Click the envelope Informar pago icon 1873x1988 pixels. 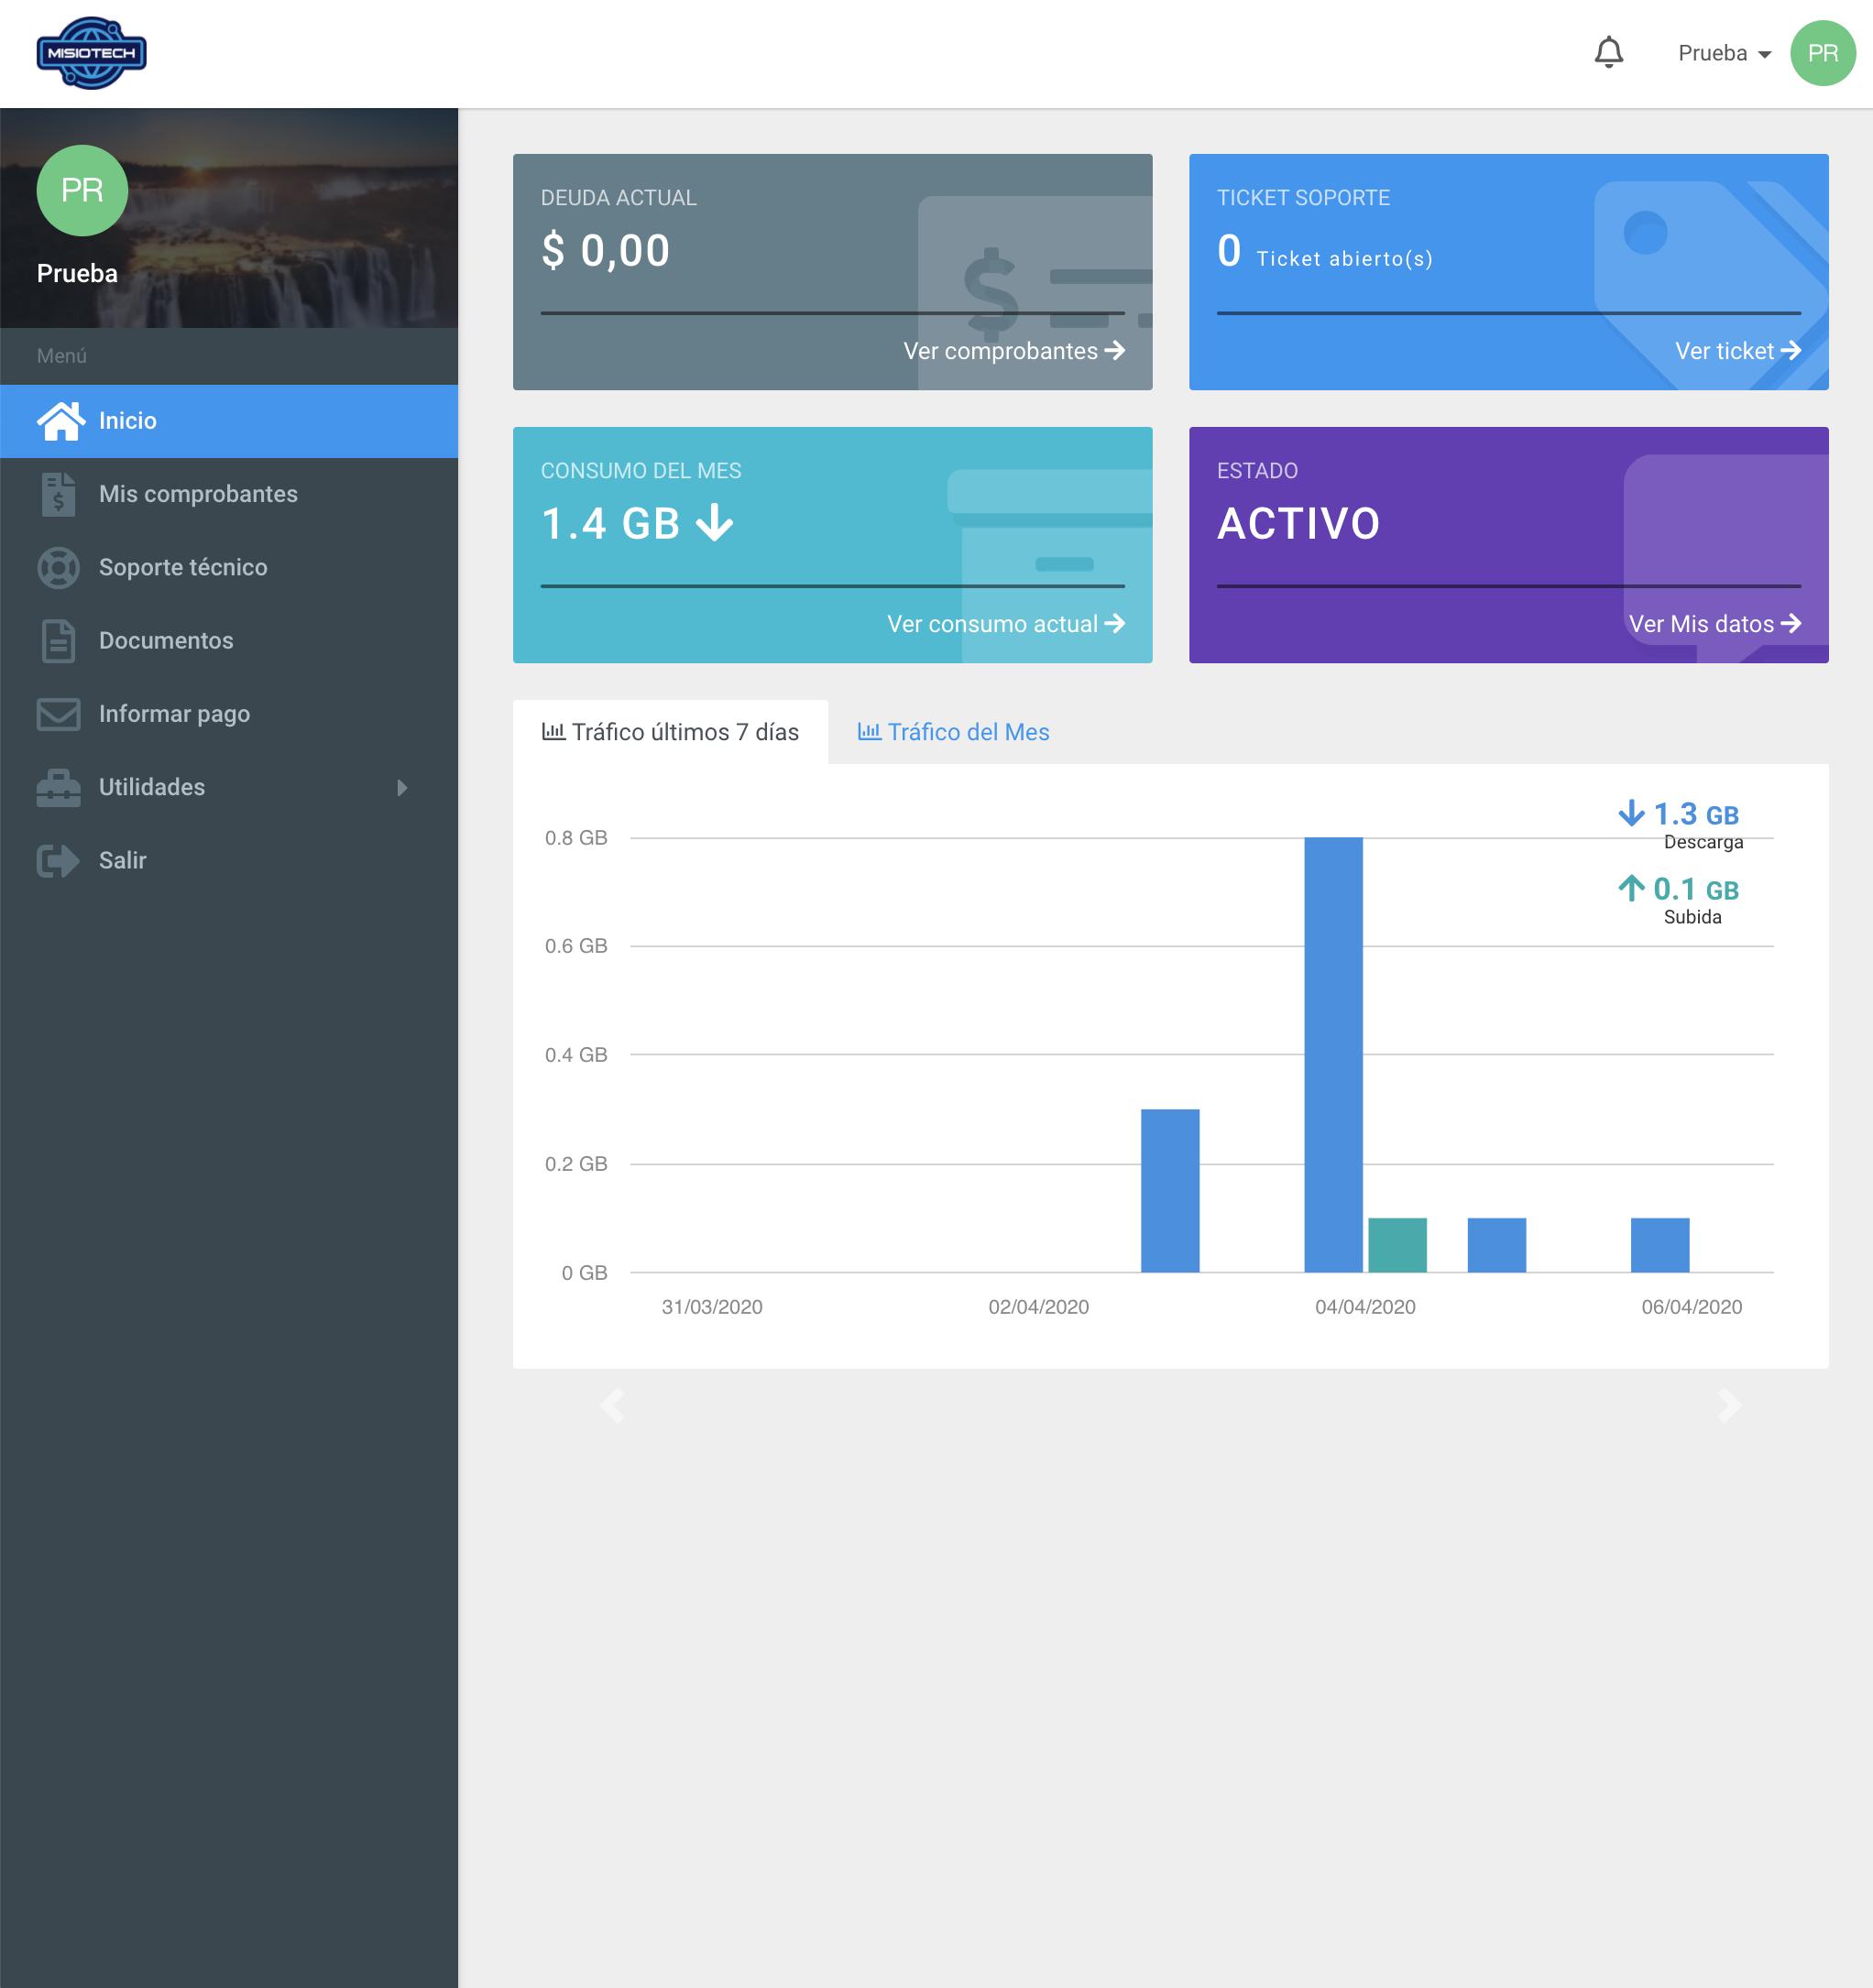[x=58, y=714]
